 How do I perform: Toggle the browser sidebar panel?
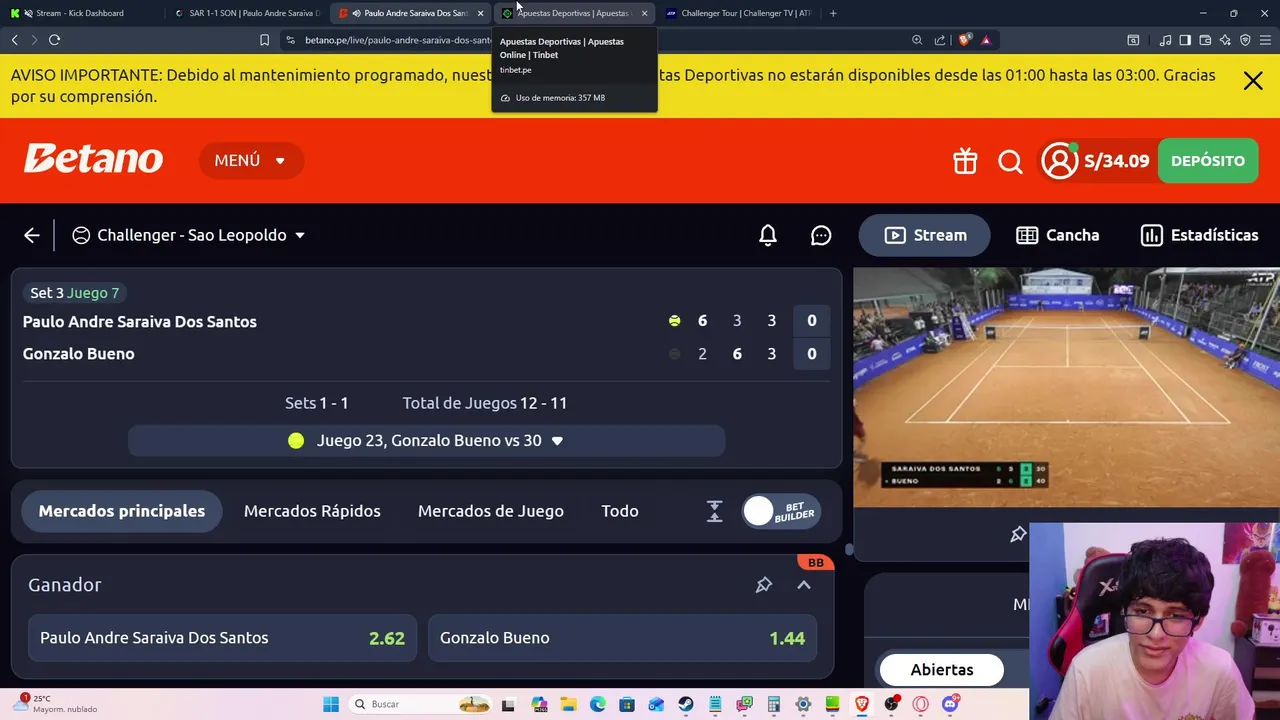point(1185,40)
